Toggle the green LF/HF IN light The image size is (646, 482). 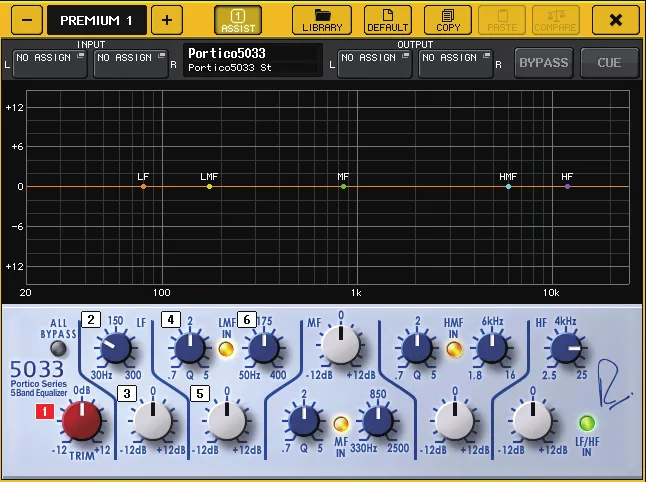pos(587,423)
